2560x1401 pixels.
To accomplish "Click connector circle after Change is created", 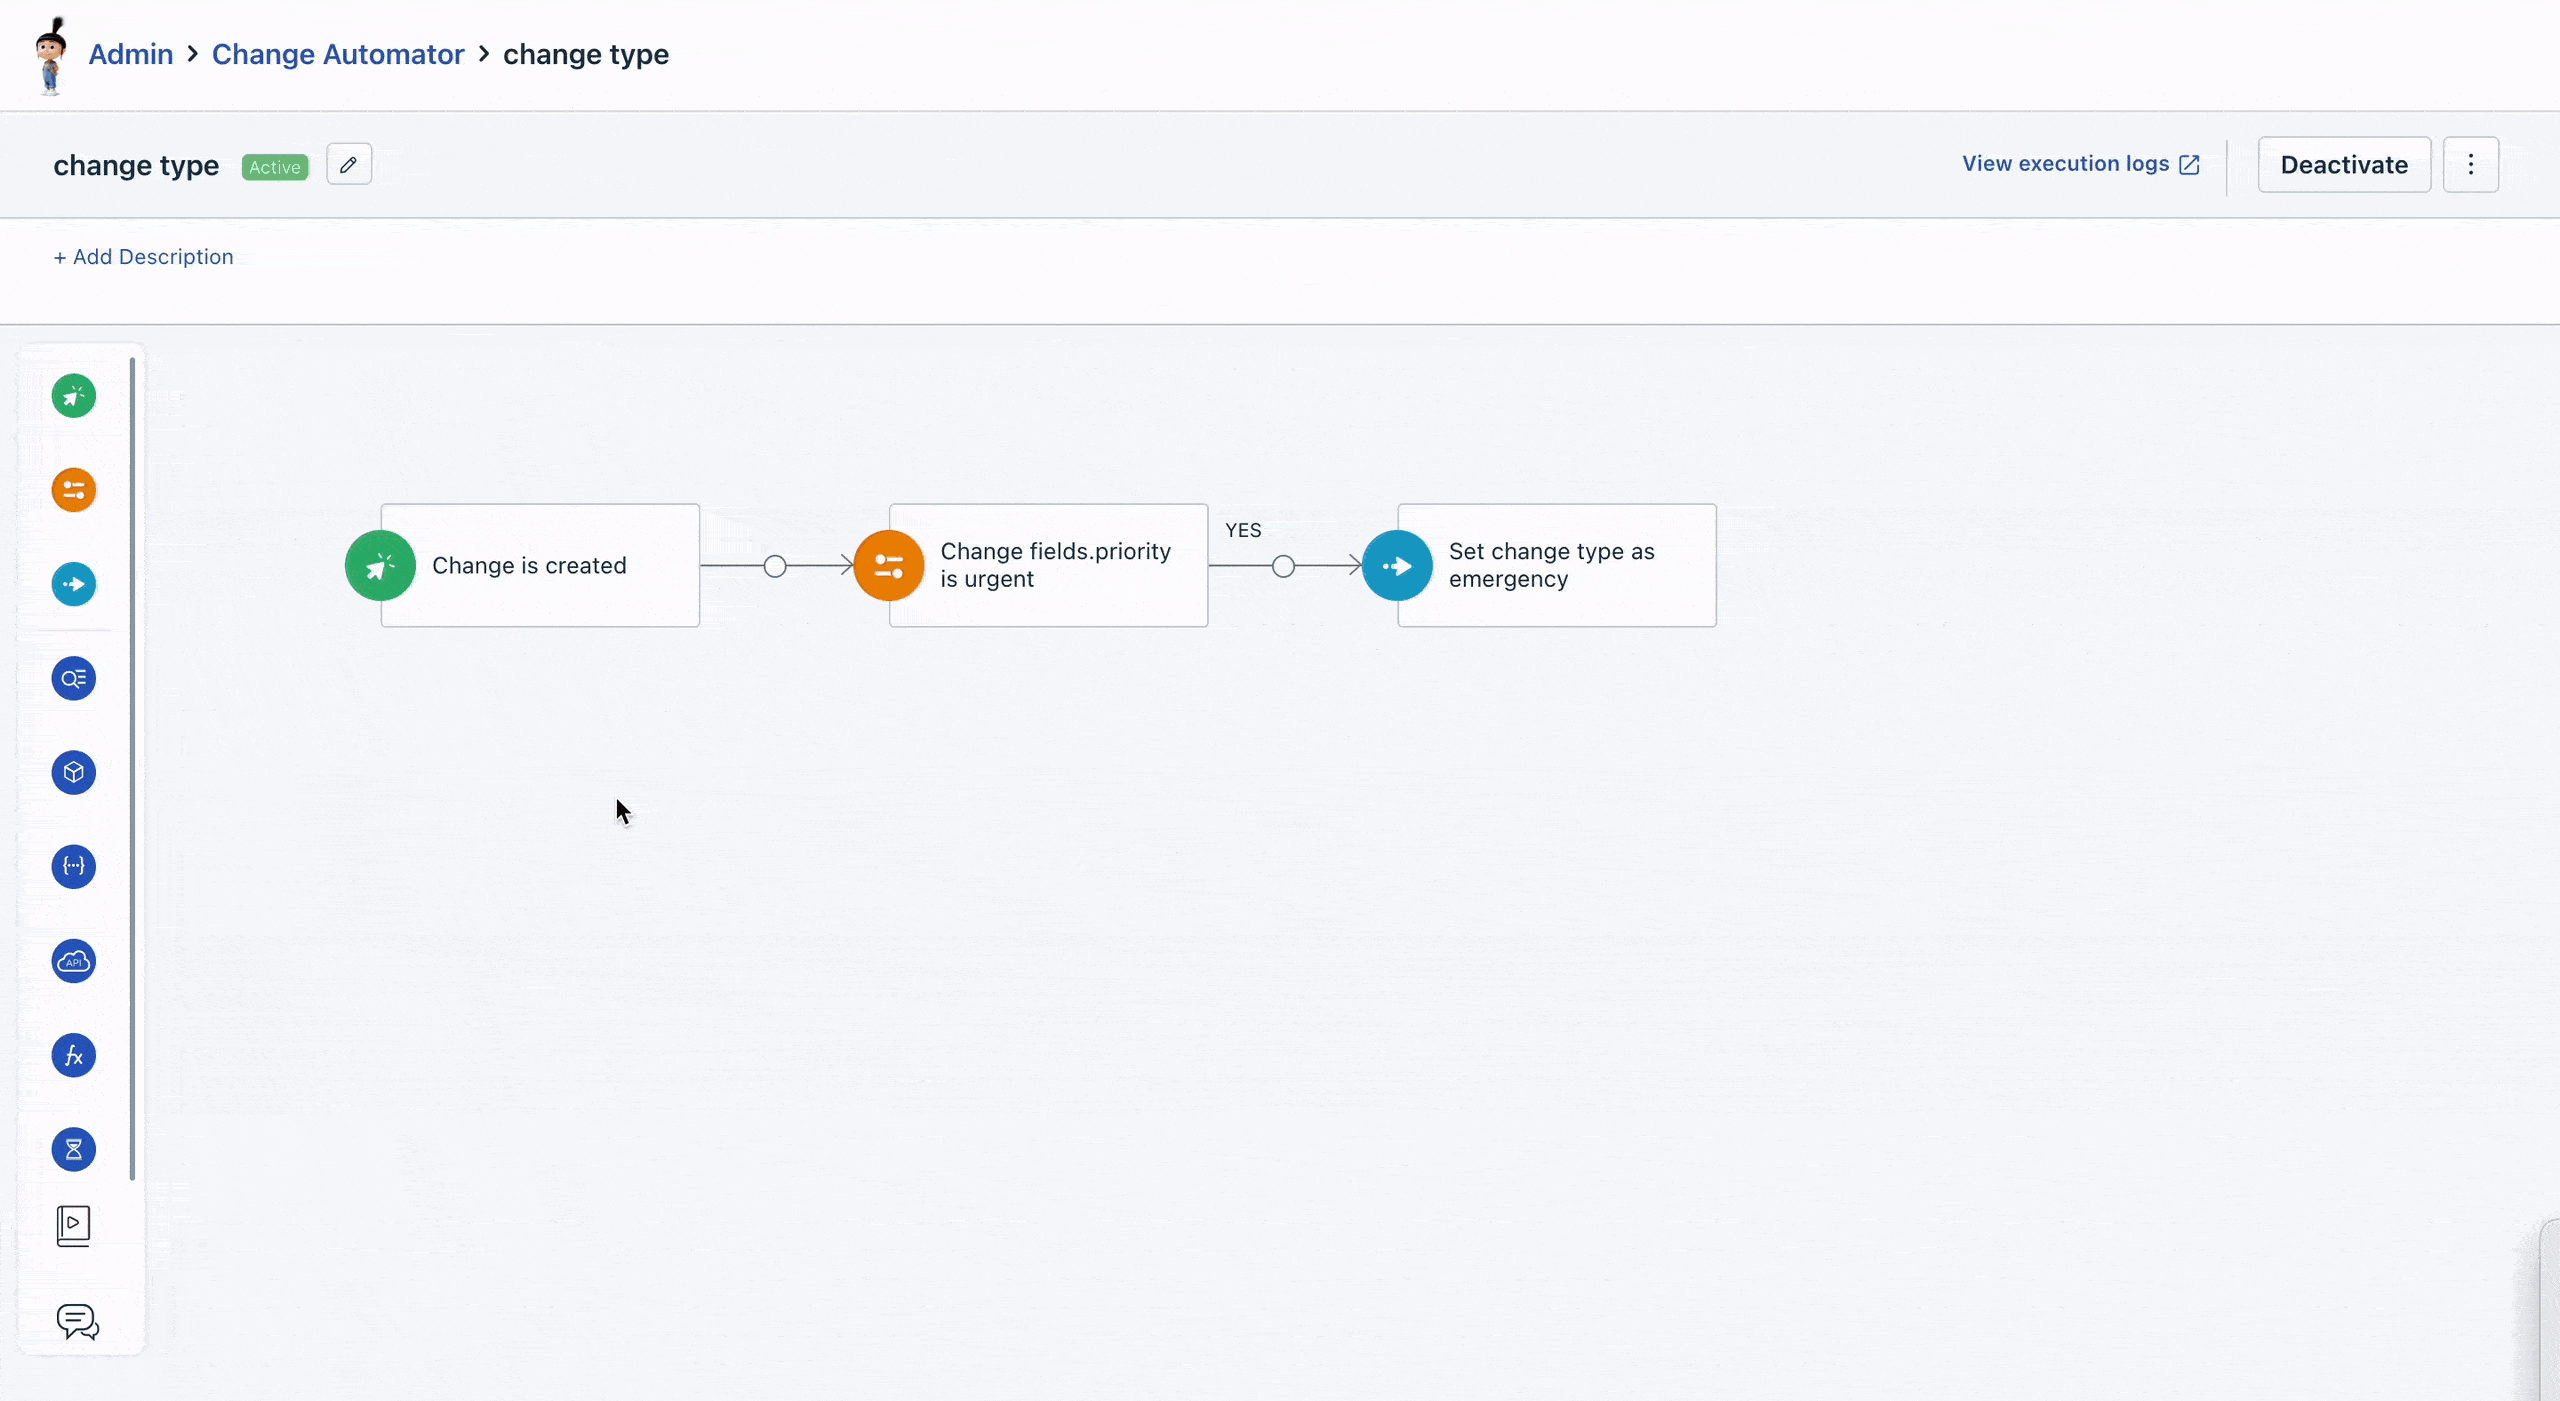I will pyautogui.click(x=775, y=567).
